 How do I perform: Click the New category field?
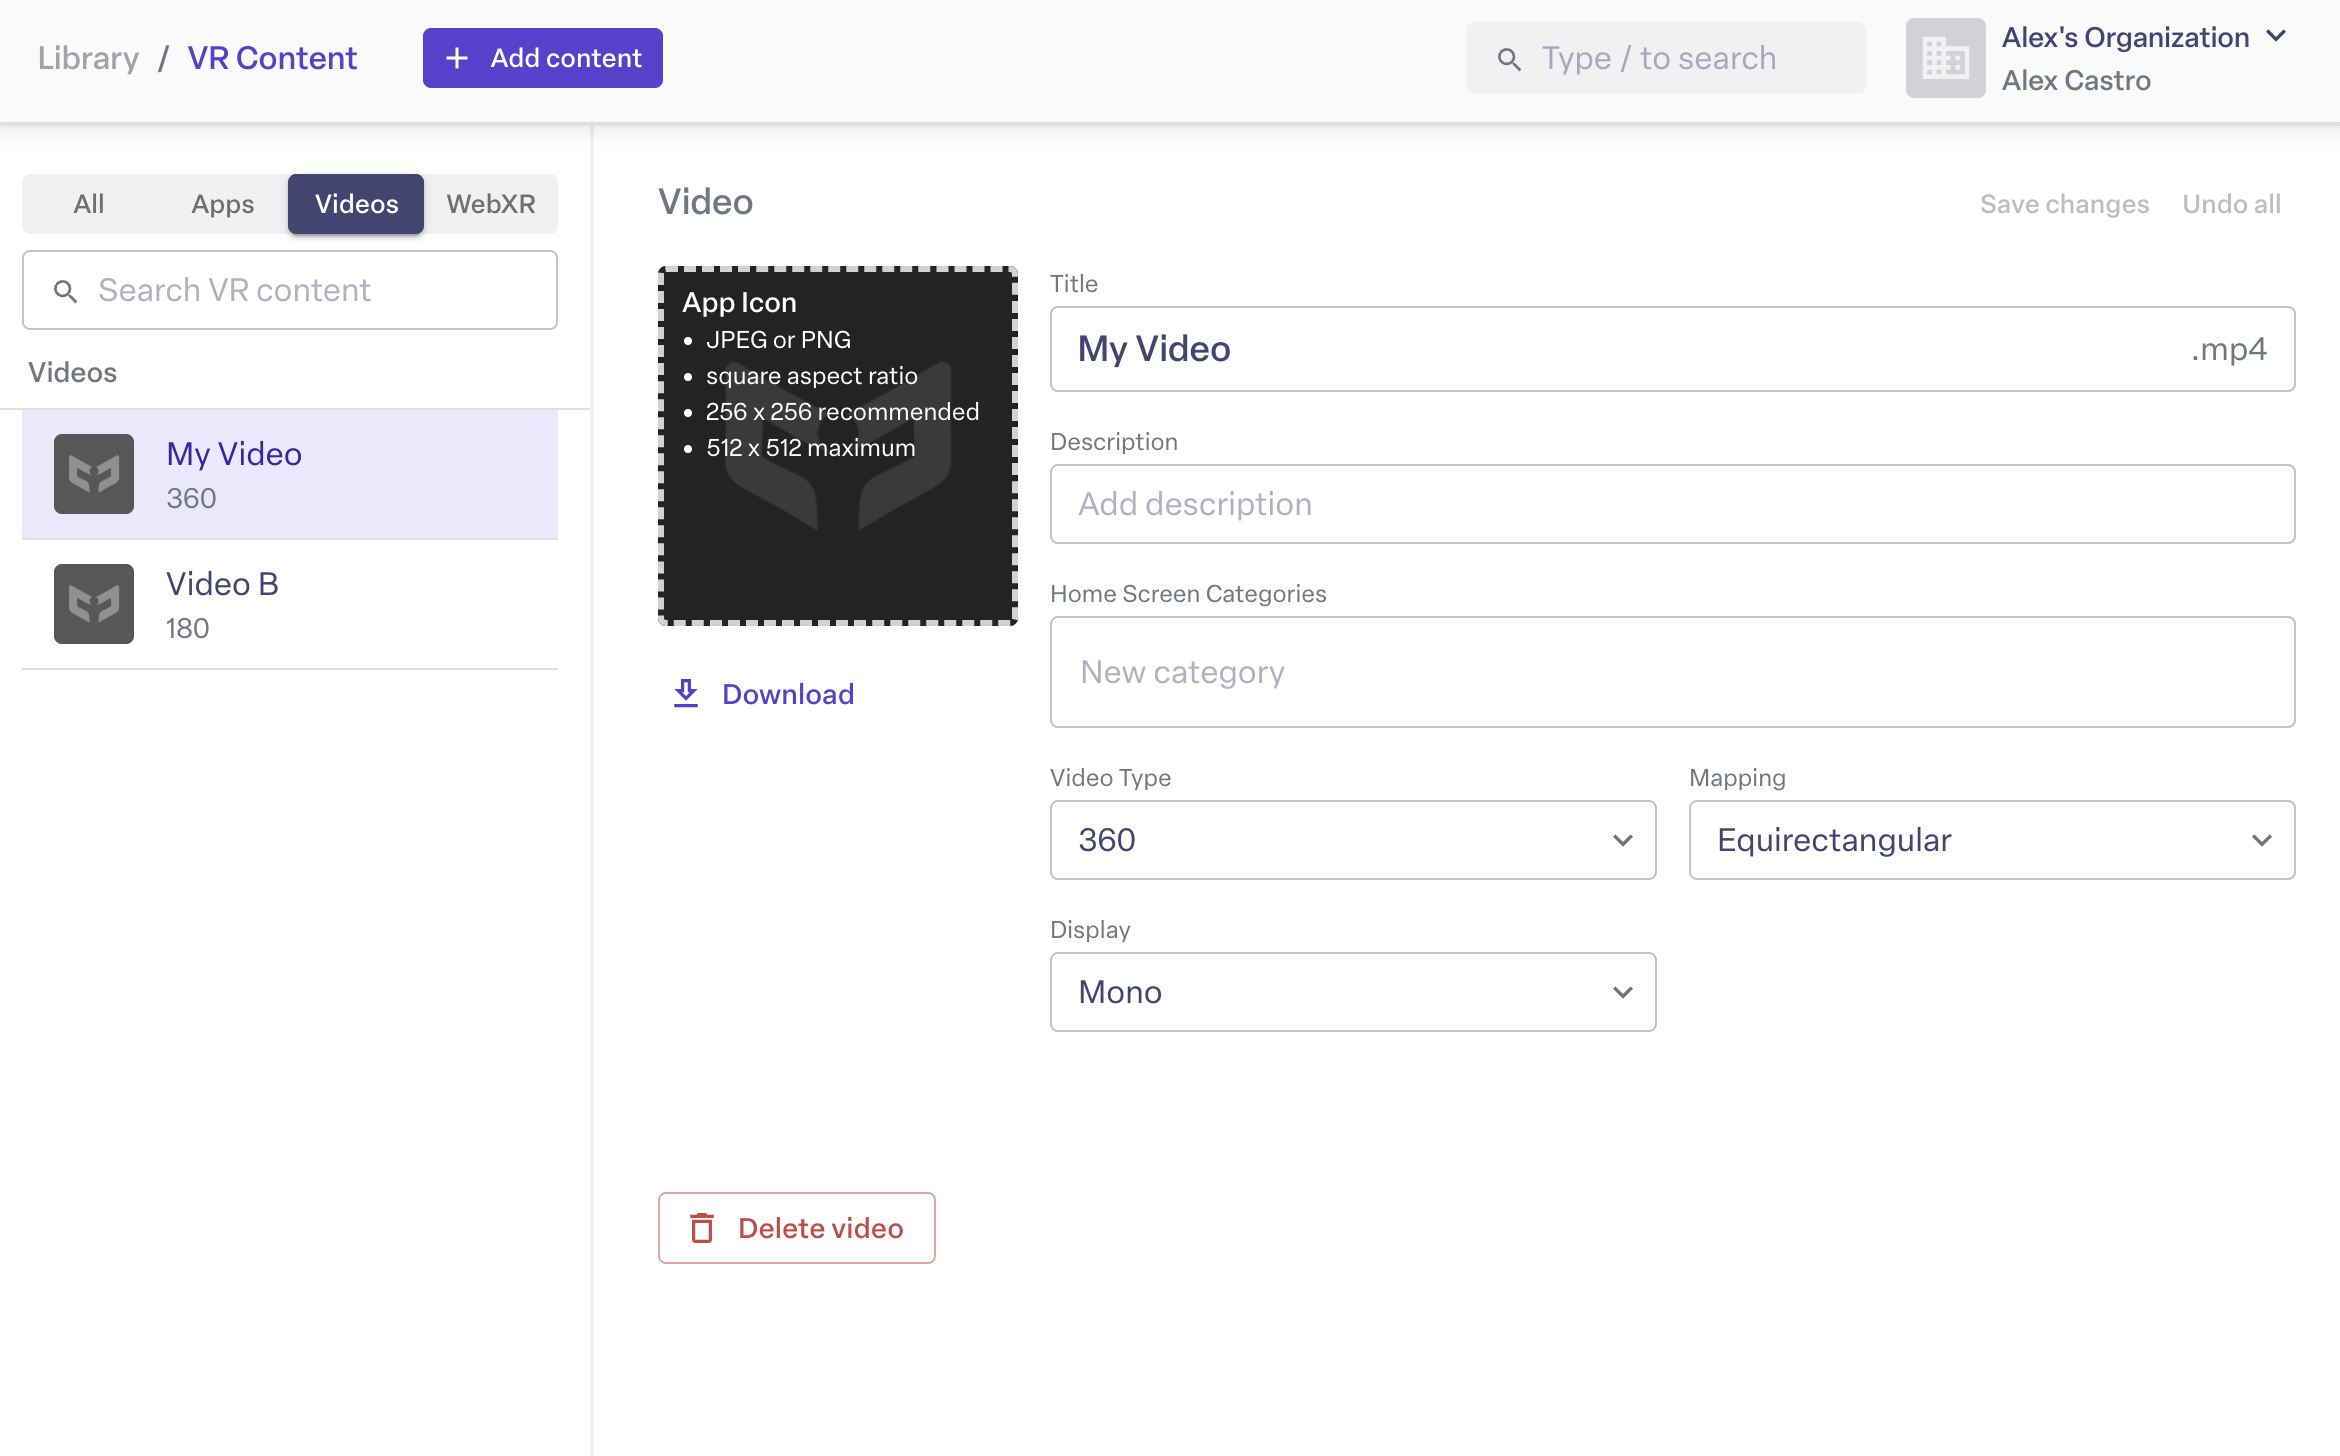(1673, 672)
